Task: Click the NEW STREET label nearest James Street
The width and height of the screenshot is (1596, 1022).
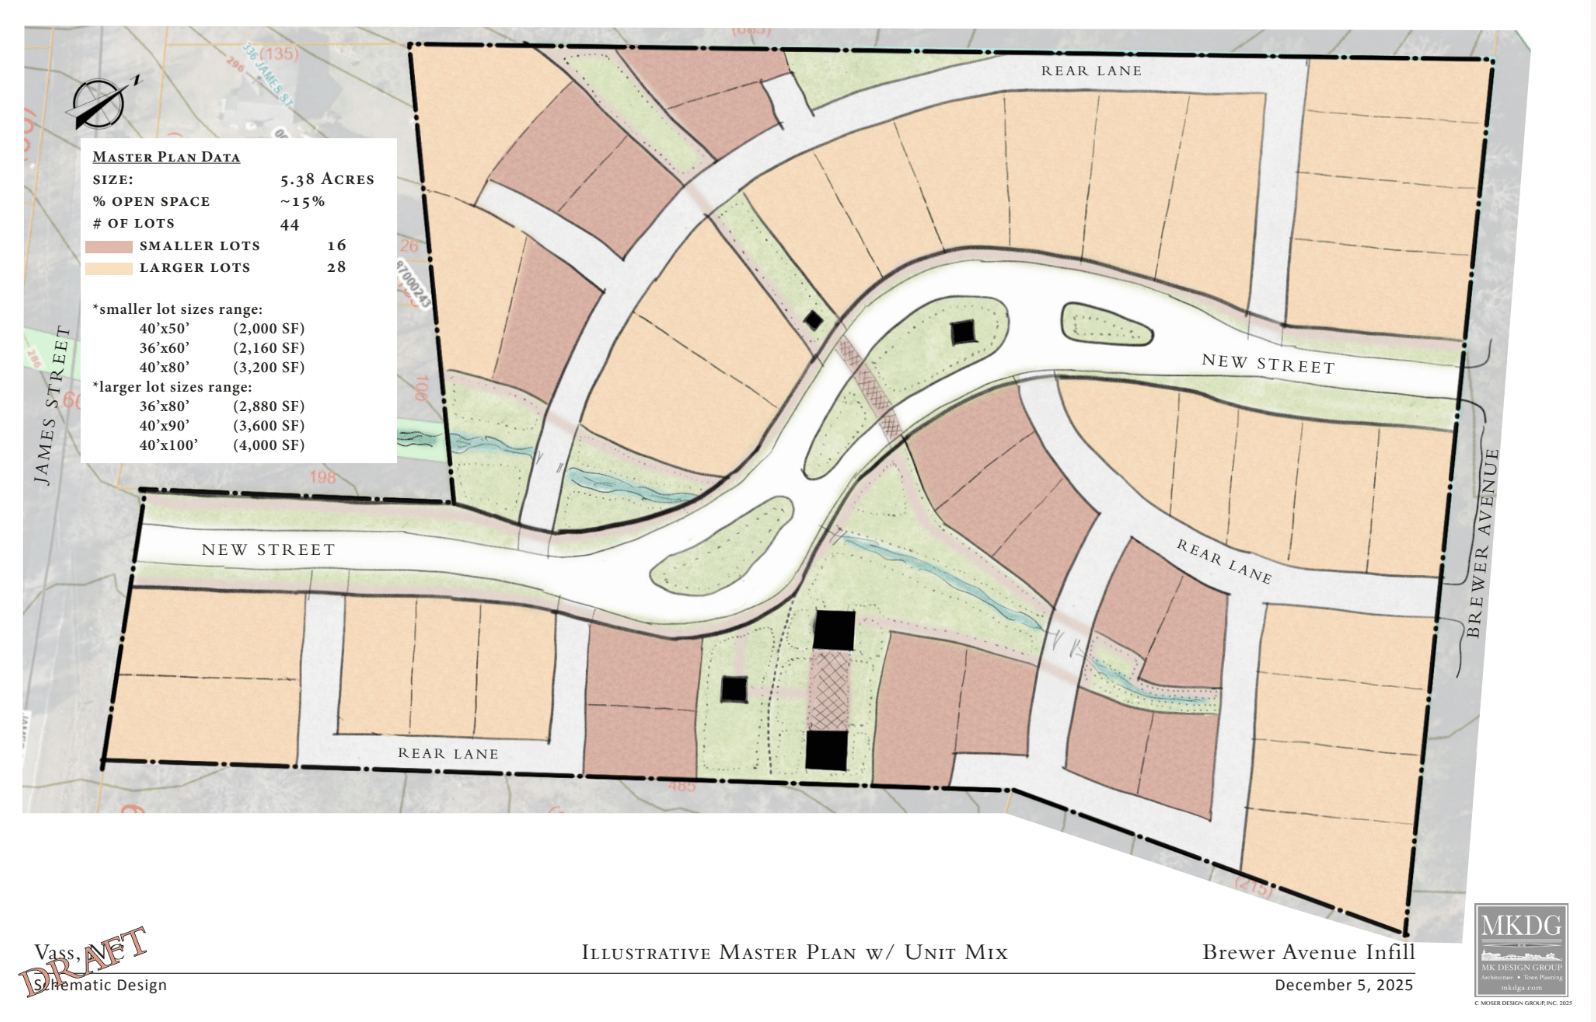Action: pyautogui.click(x=268, y=550)
